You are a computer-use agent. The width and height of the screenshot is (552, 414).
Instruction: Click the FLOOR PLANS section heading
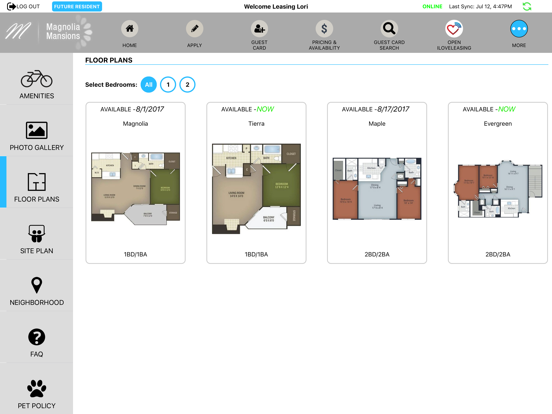pyautogui.click(x=109, y=60)
